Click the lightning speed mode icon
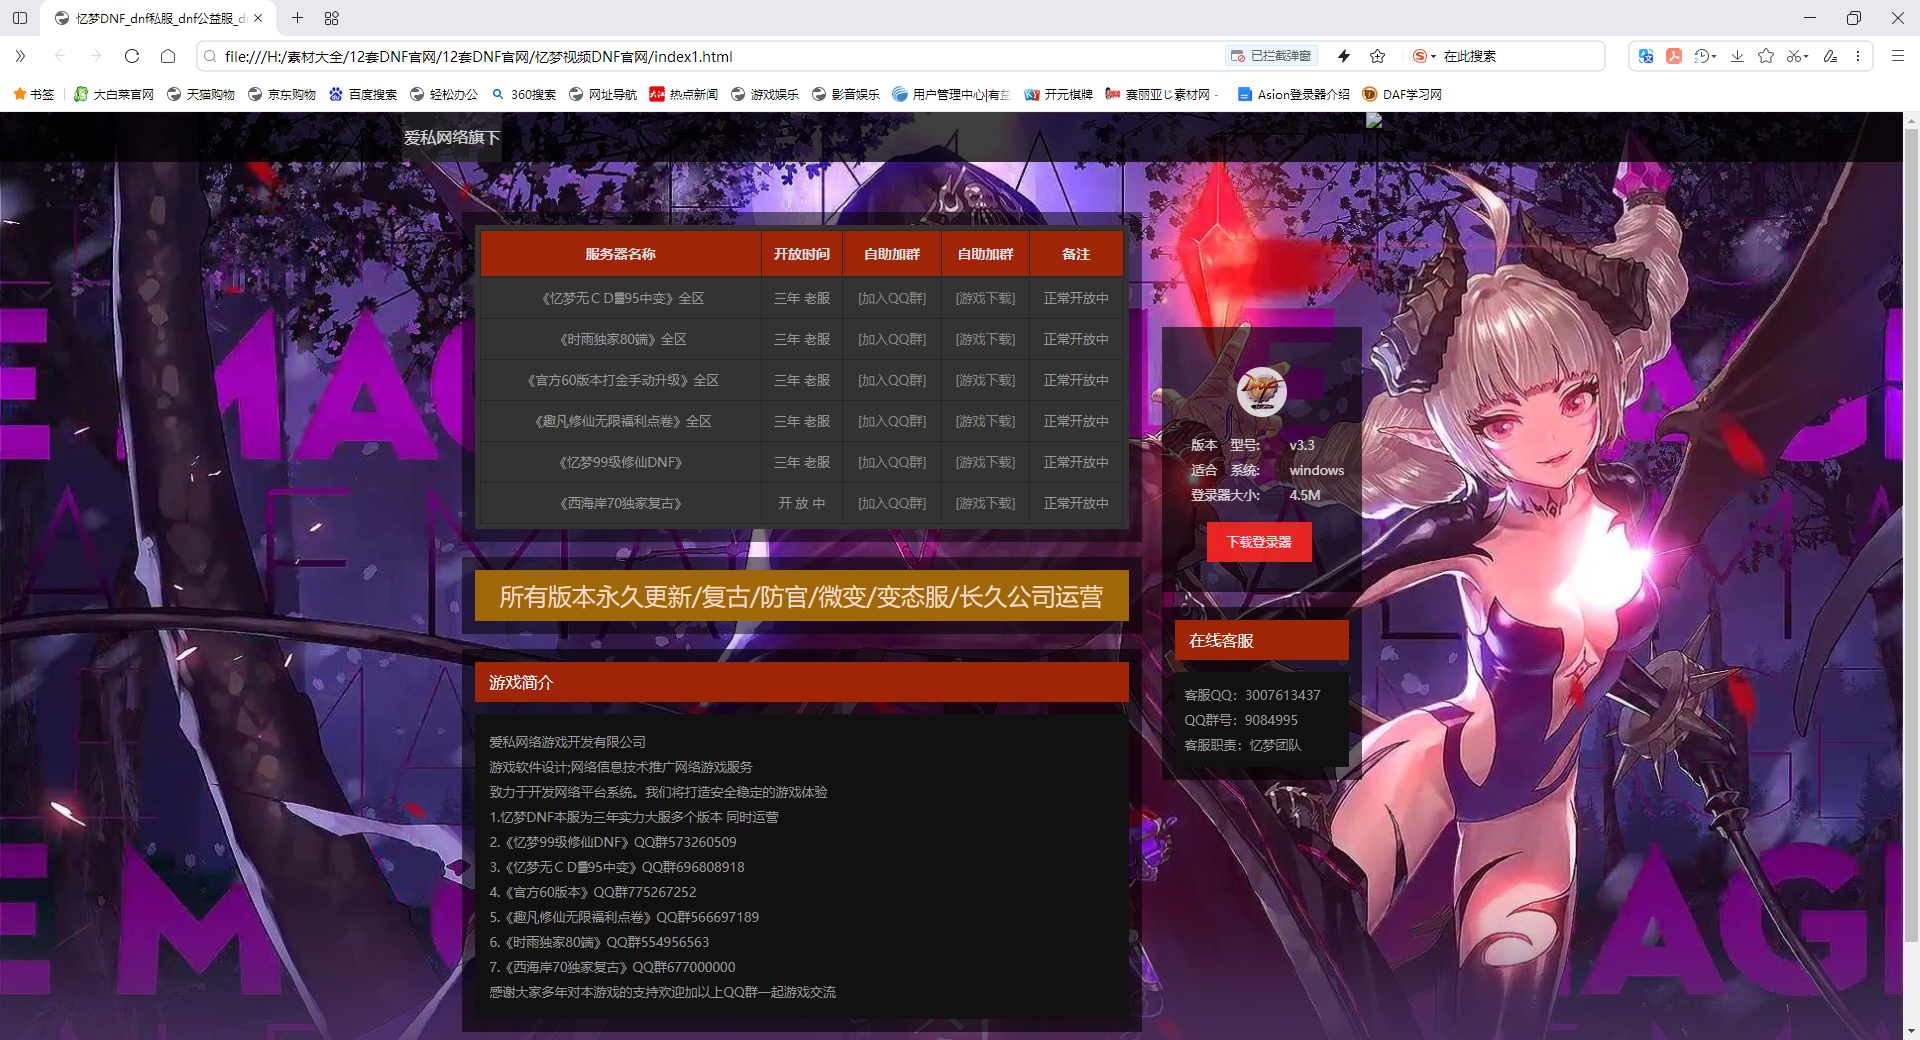Viewport: 1920px width, 1040px height. tap(1344, 56)
